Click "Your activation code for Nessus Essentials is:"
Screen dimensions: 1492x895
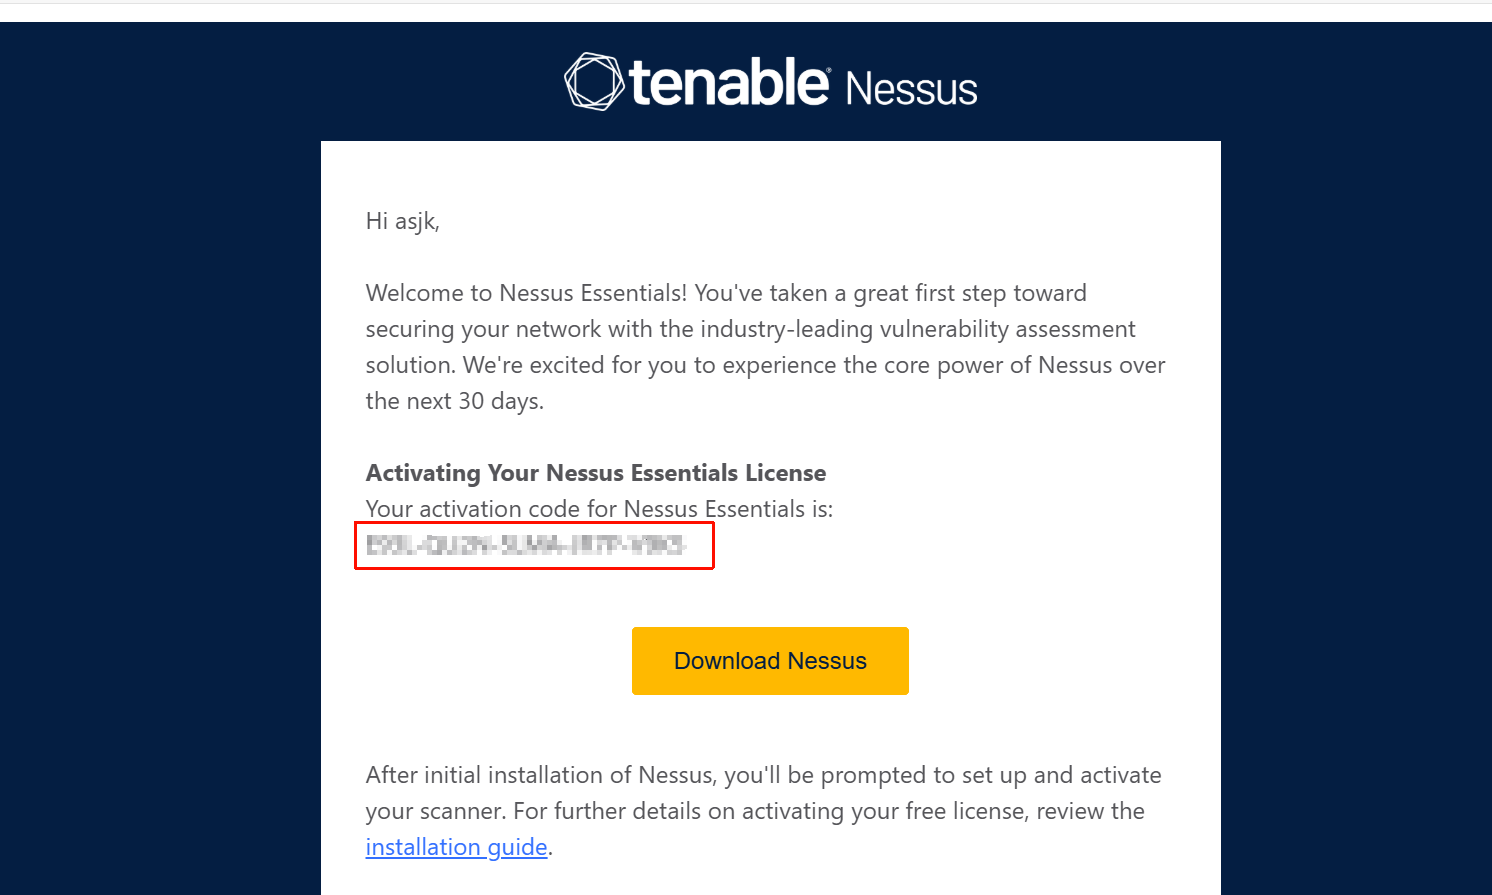tap(599, 509)
